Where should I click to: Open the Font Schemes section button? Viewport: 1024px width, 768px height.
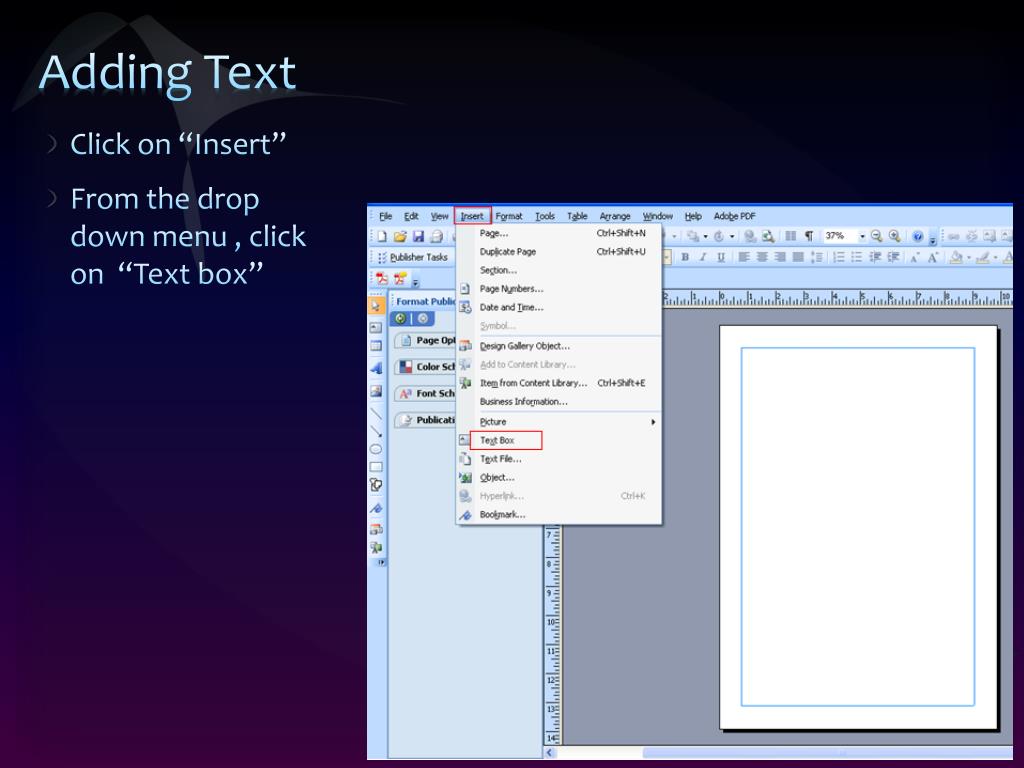[x=425, y=394]
